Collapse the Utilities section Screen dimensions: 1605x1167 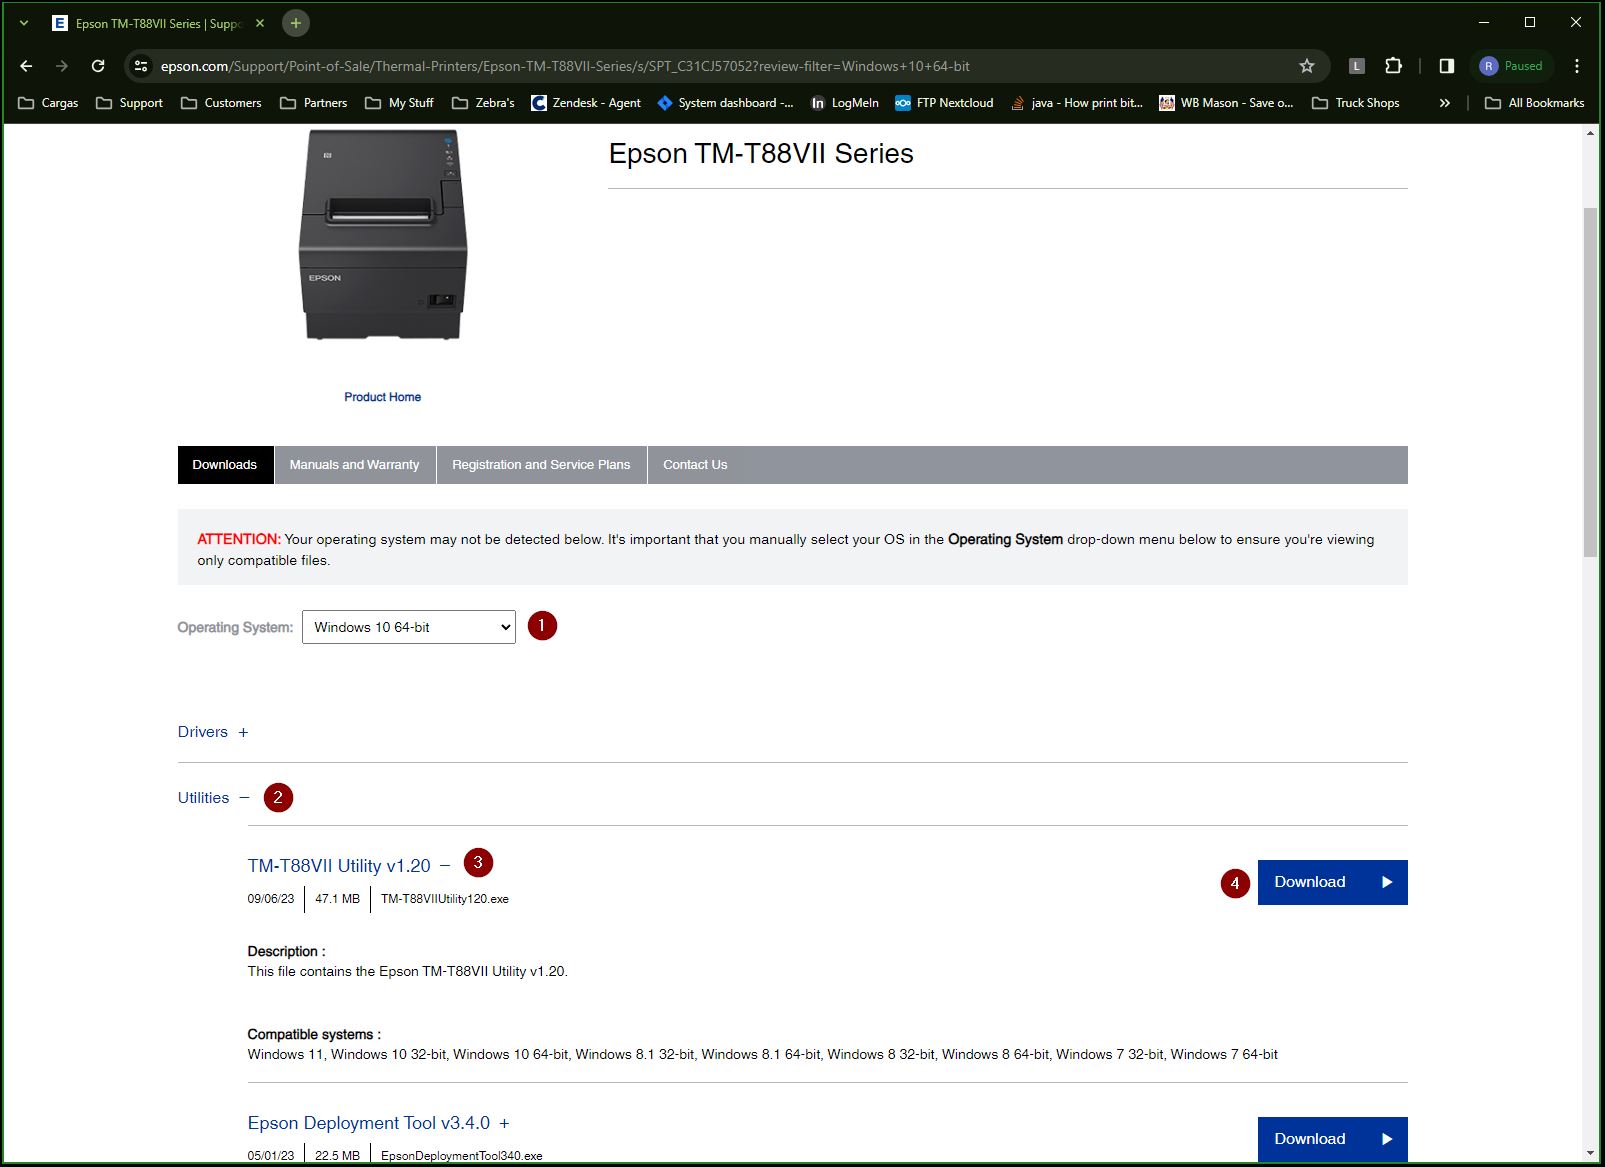click(x=213, y=798)
